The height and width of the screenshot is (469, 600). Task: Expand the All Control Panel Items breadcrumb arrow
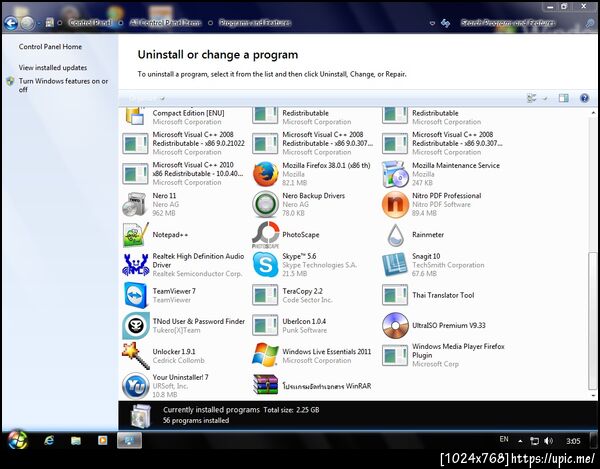click(x=210, y=23)
